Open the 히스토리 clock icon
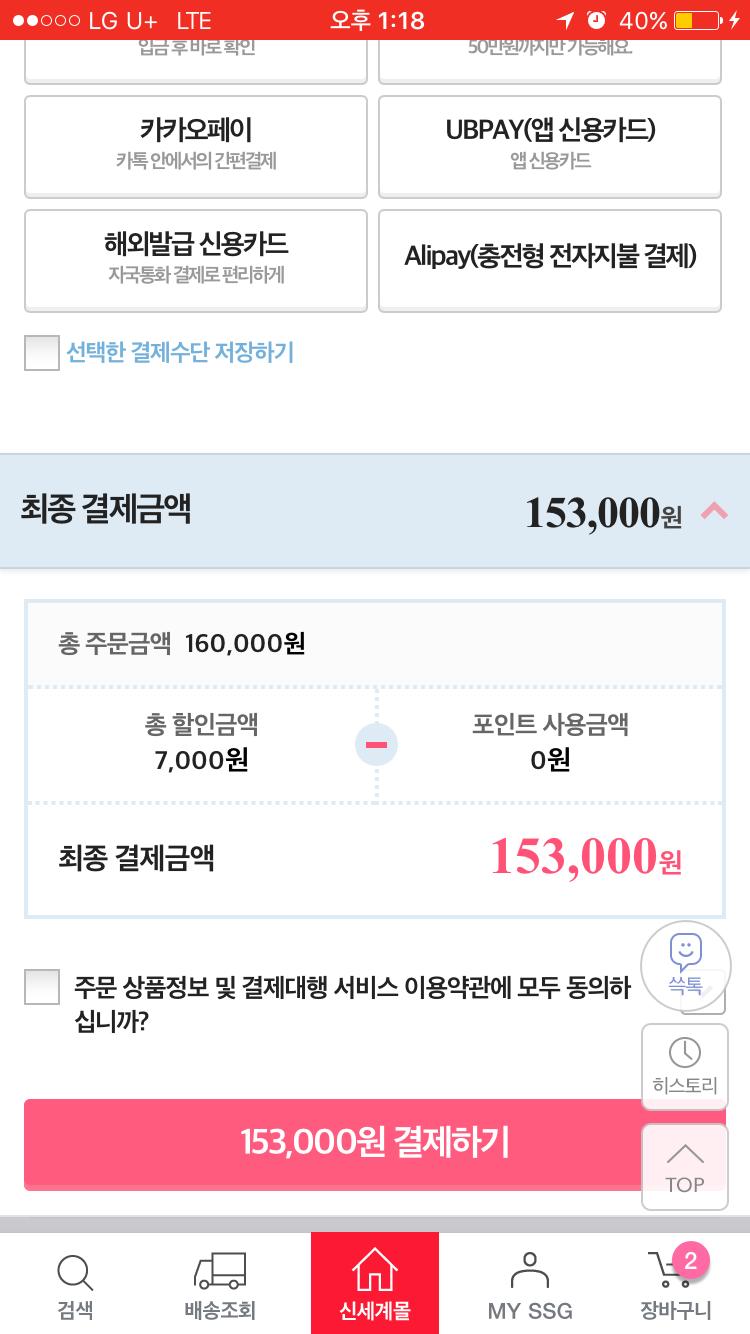The height and width of the screenshot is (1334, 750). (685, 1053)
